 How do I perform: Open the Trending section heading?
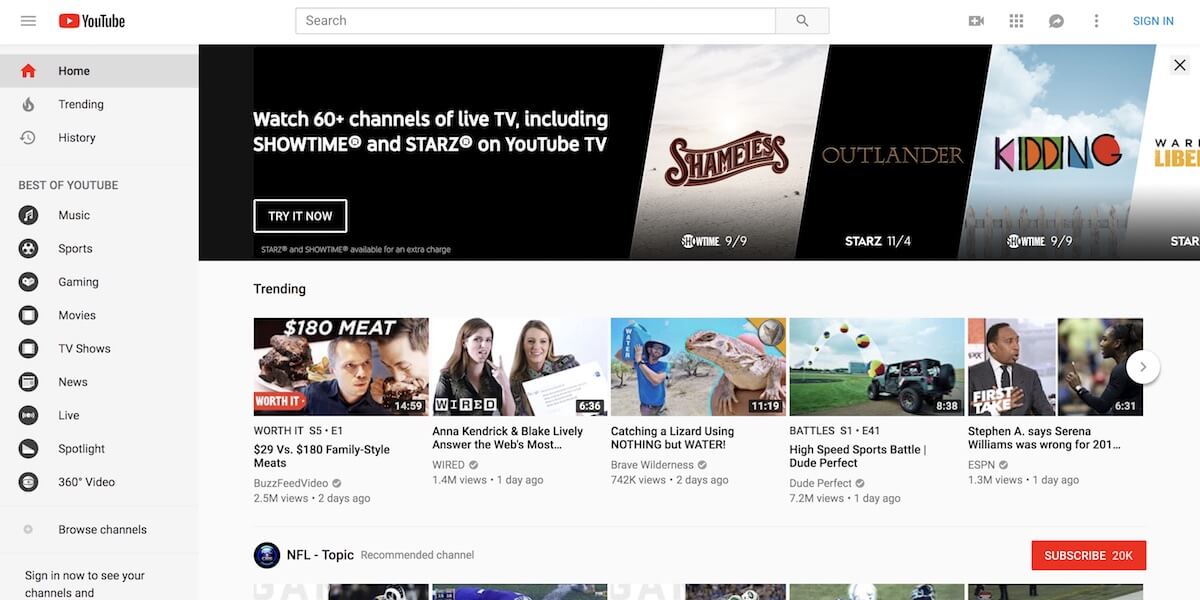tap(280, 289)
